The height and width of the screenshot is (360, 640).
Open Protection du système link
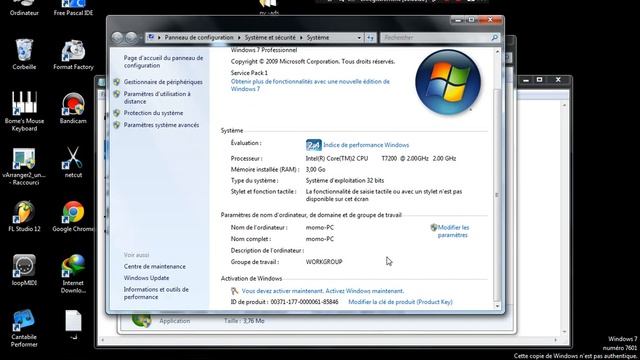153,113
